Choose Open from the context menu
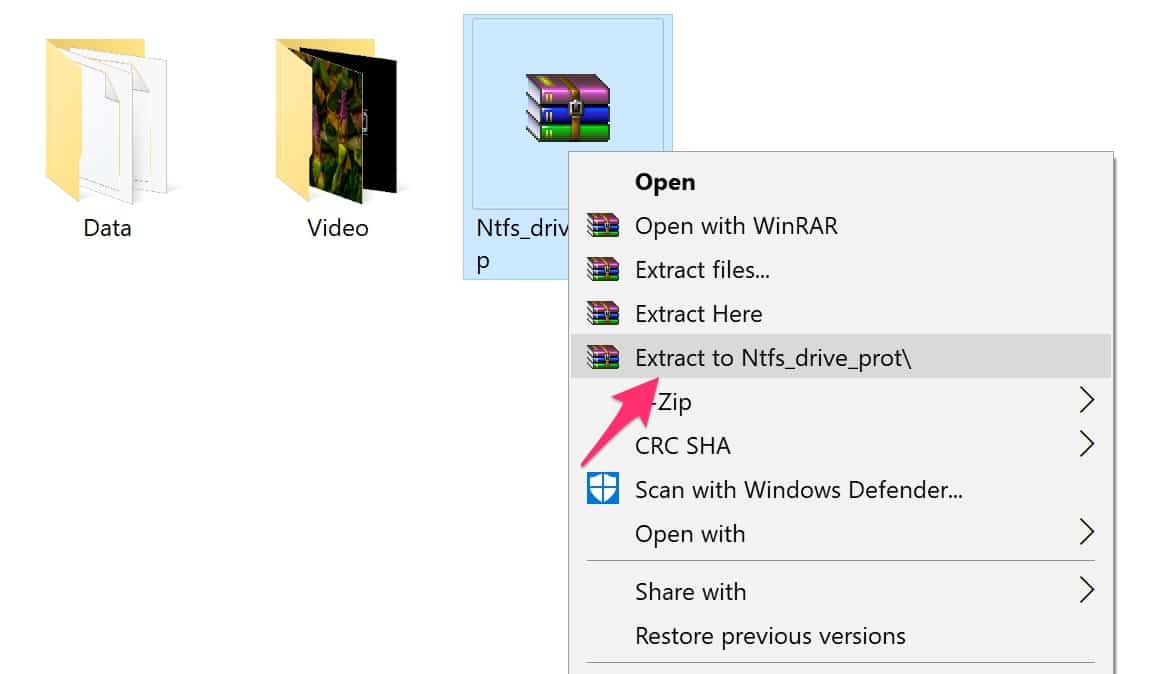This screenshot has height=674, width=1174. (x=665, y=182)
